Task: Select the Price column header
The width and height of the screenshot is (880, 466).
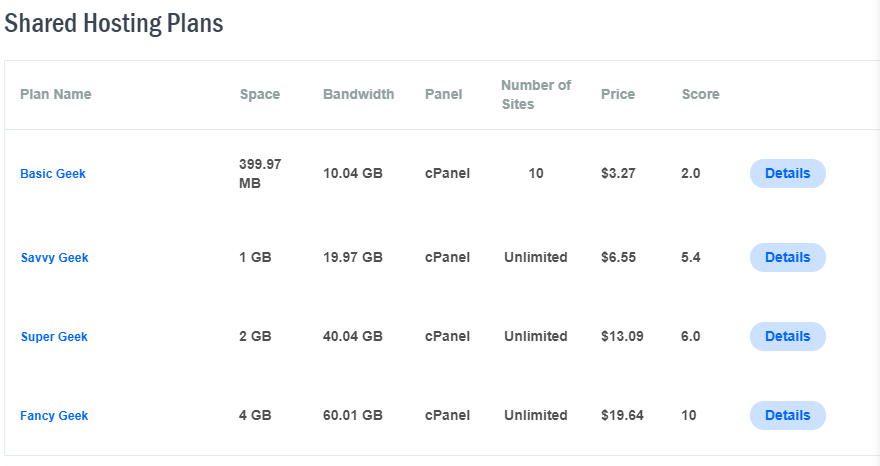Action: tap(618, 95)
